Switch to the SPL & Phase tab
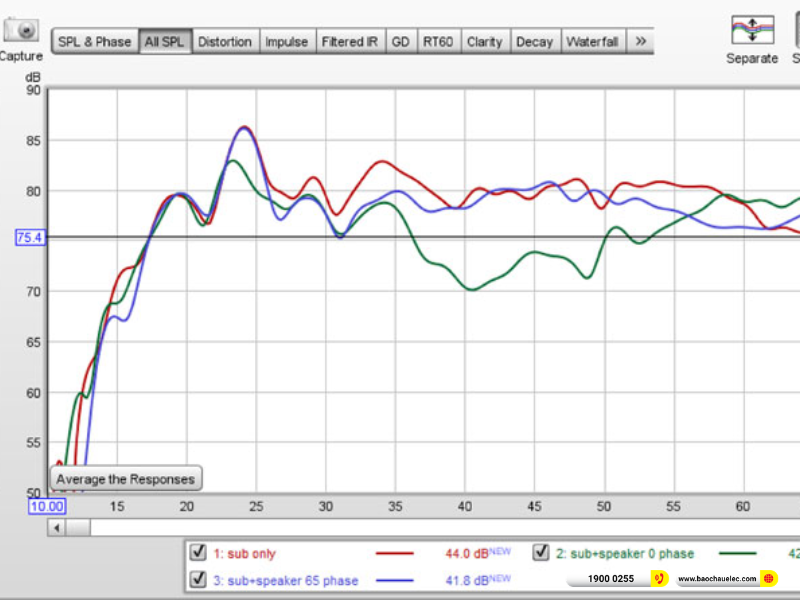The height and width of the screenshot is (600, 800). point(94,42)
